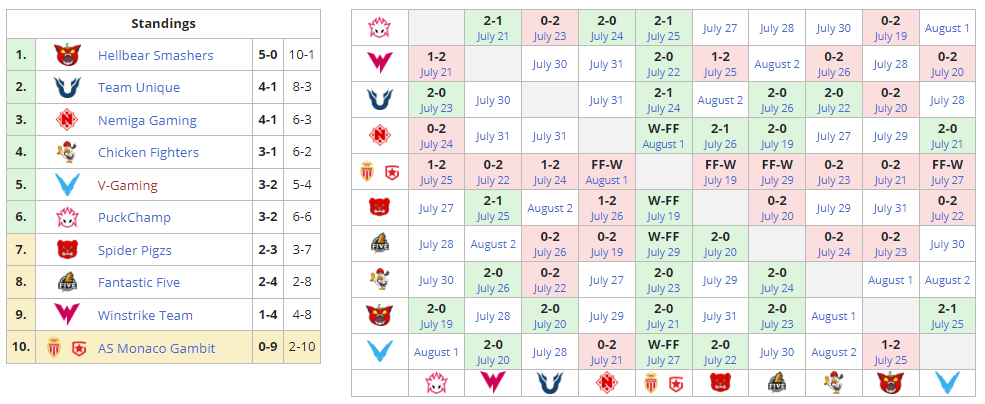Screen dimensions: 985x404
Task: Go to the PuckChamp team link
Action: coord(134,217)
